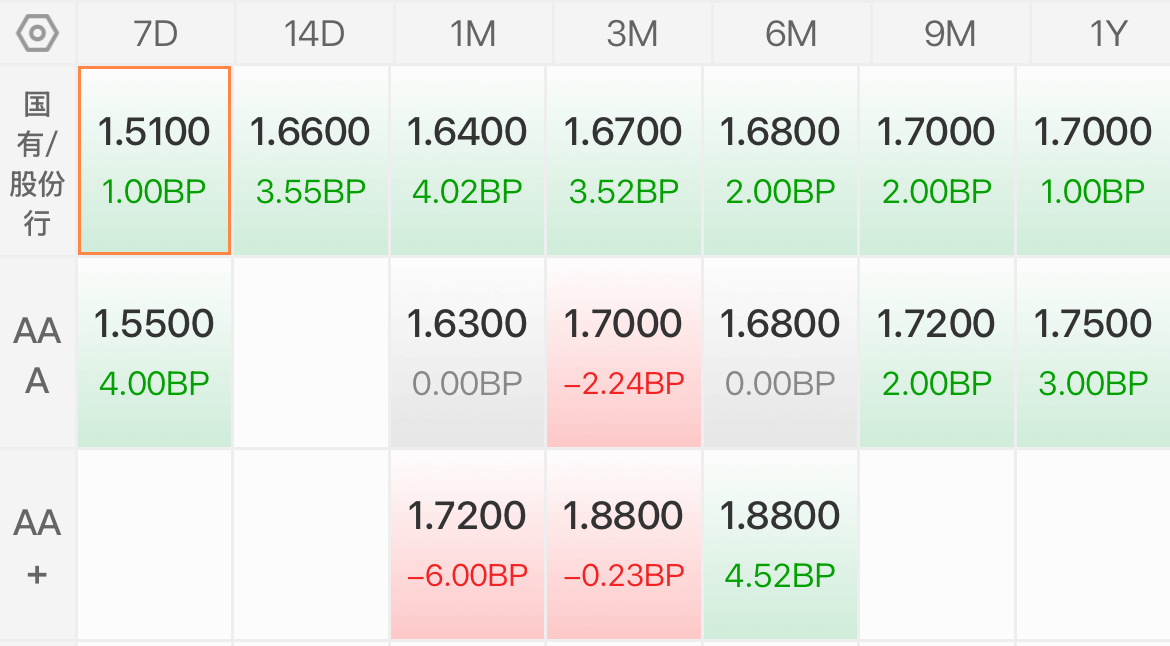This screenshot has height=646, width=1170.
Task: Click the highlighted 1.5100 7D cell
Action: 154,160
